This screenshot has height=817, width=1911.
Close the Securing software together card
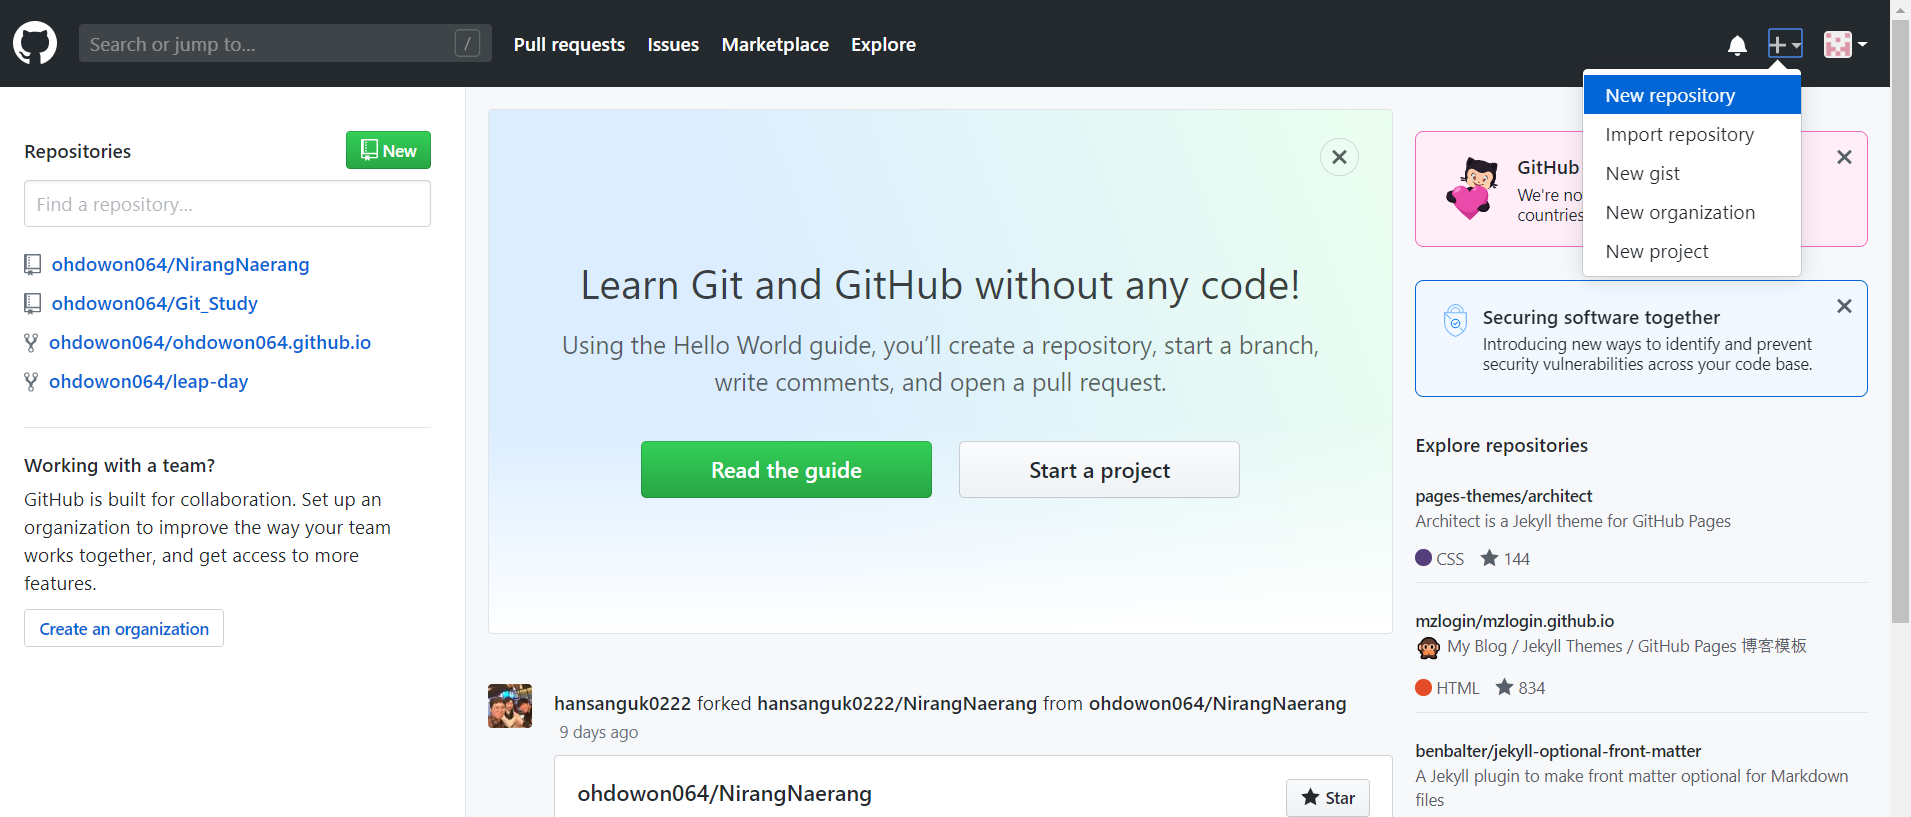pos(1844,306)
